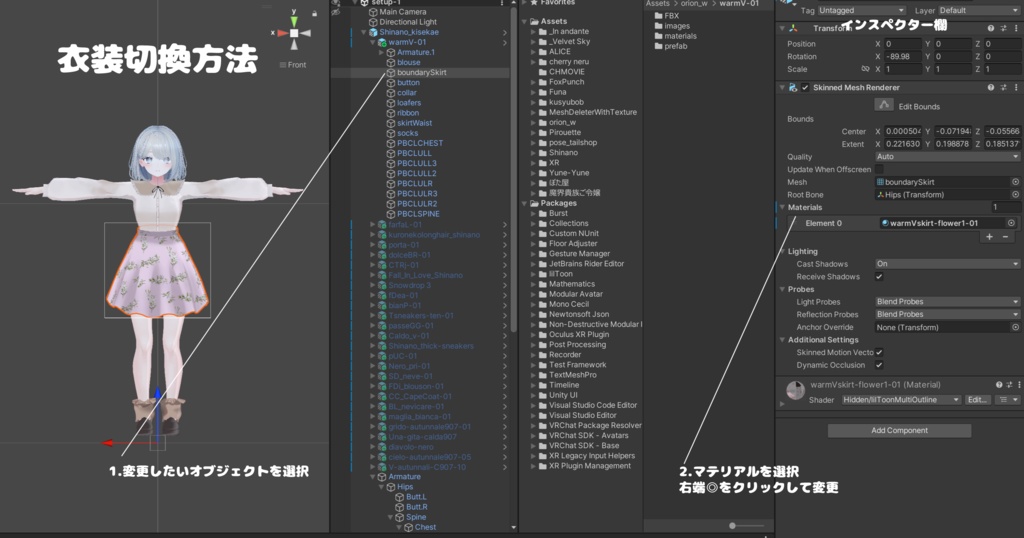
Task: Open Reflection Probes dropdown
Action: click(x=947, y=314)
